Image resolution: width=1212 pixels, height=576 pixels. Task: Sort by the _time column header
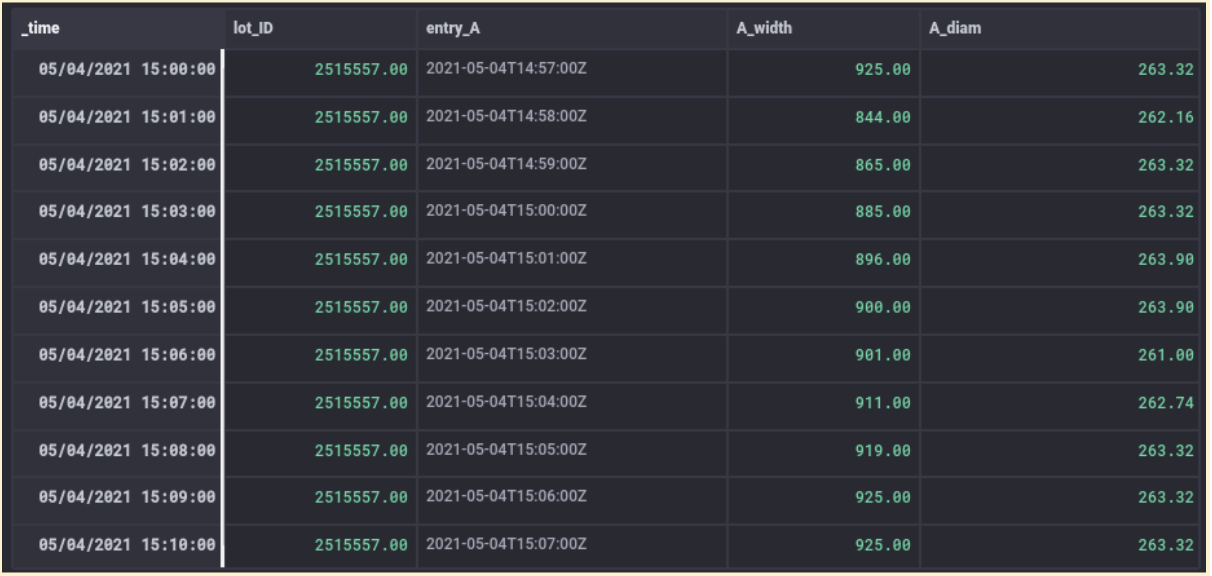(115, 29)
